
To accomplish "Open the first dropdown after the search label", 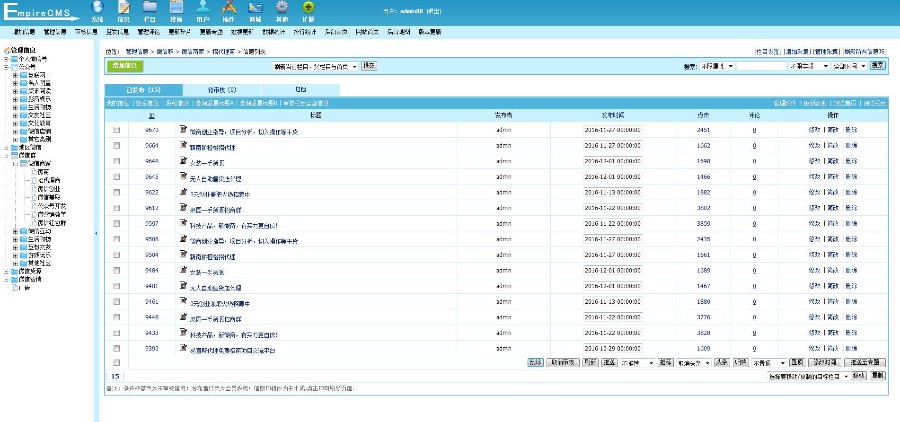I will click(717, 67).
